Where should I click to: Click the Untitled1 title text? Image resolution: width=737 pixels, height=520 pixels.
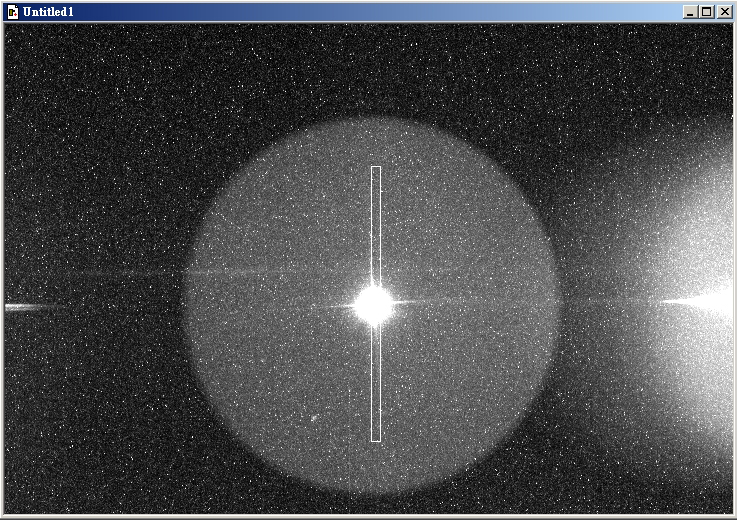[x=48, y=11]
